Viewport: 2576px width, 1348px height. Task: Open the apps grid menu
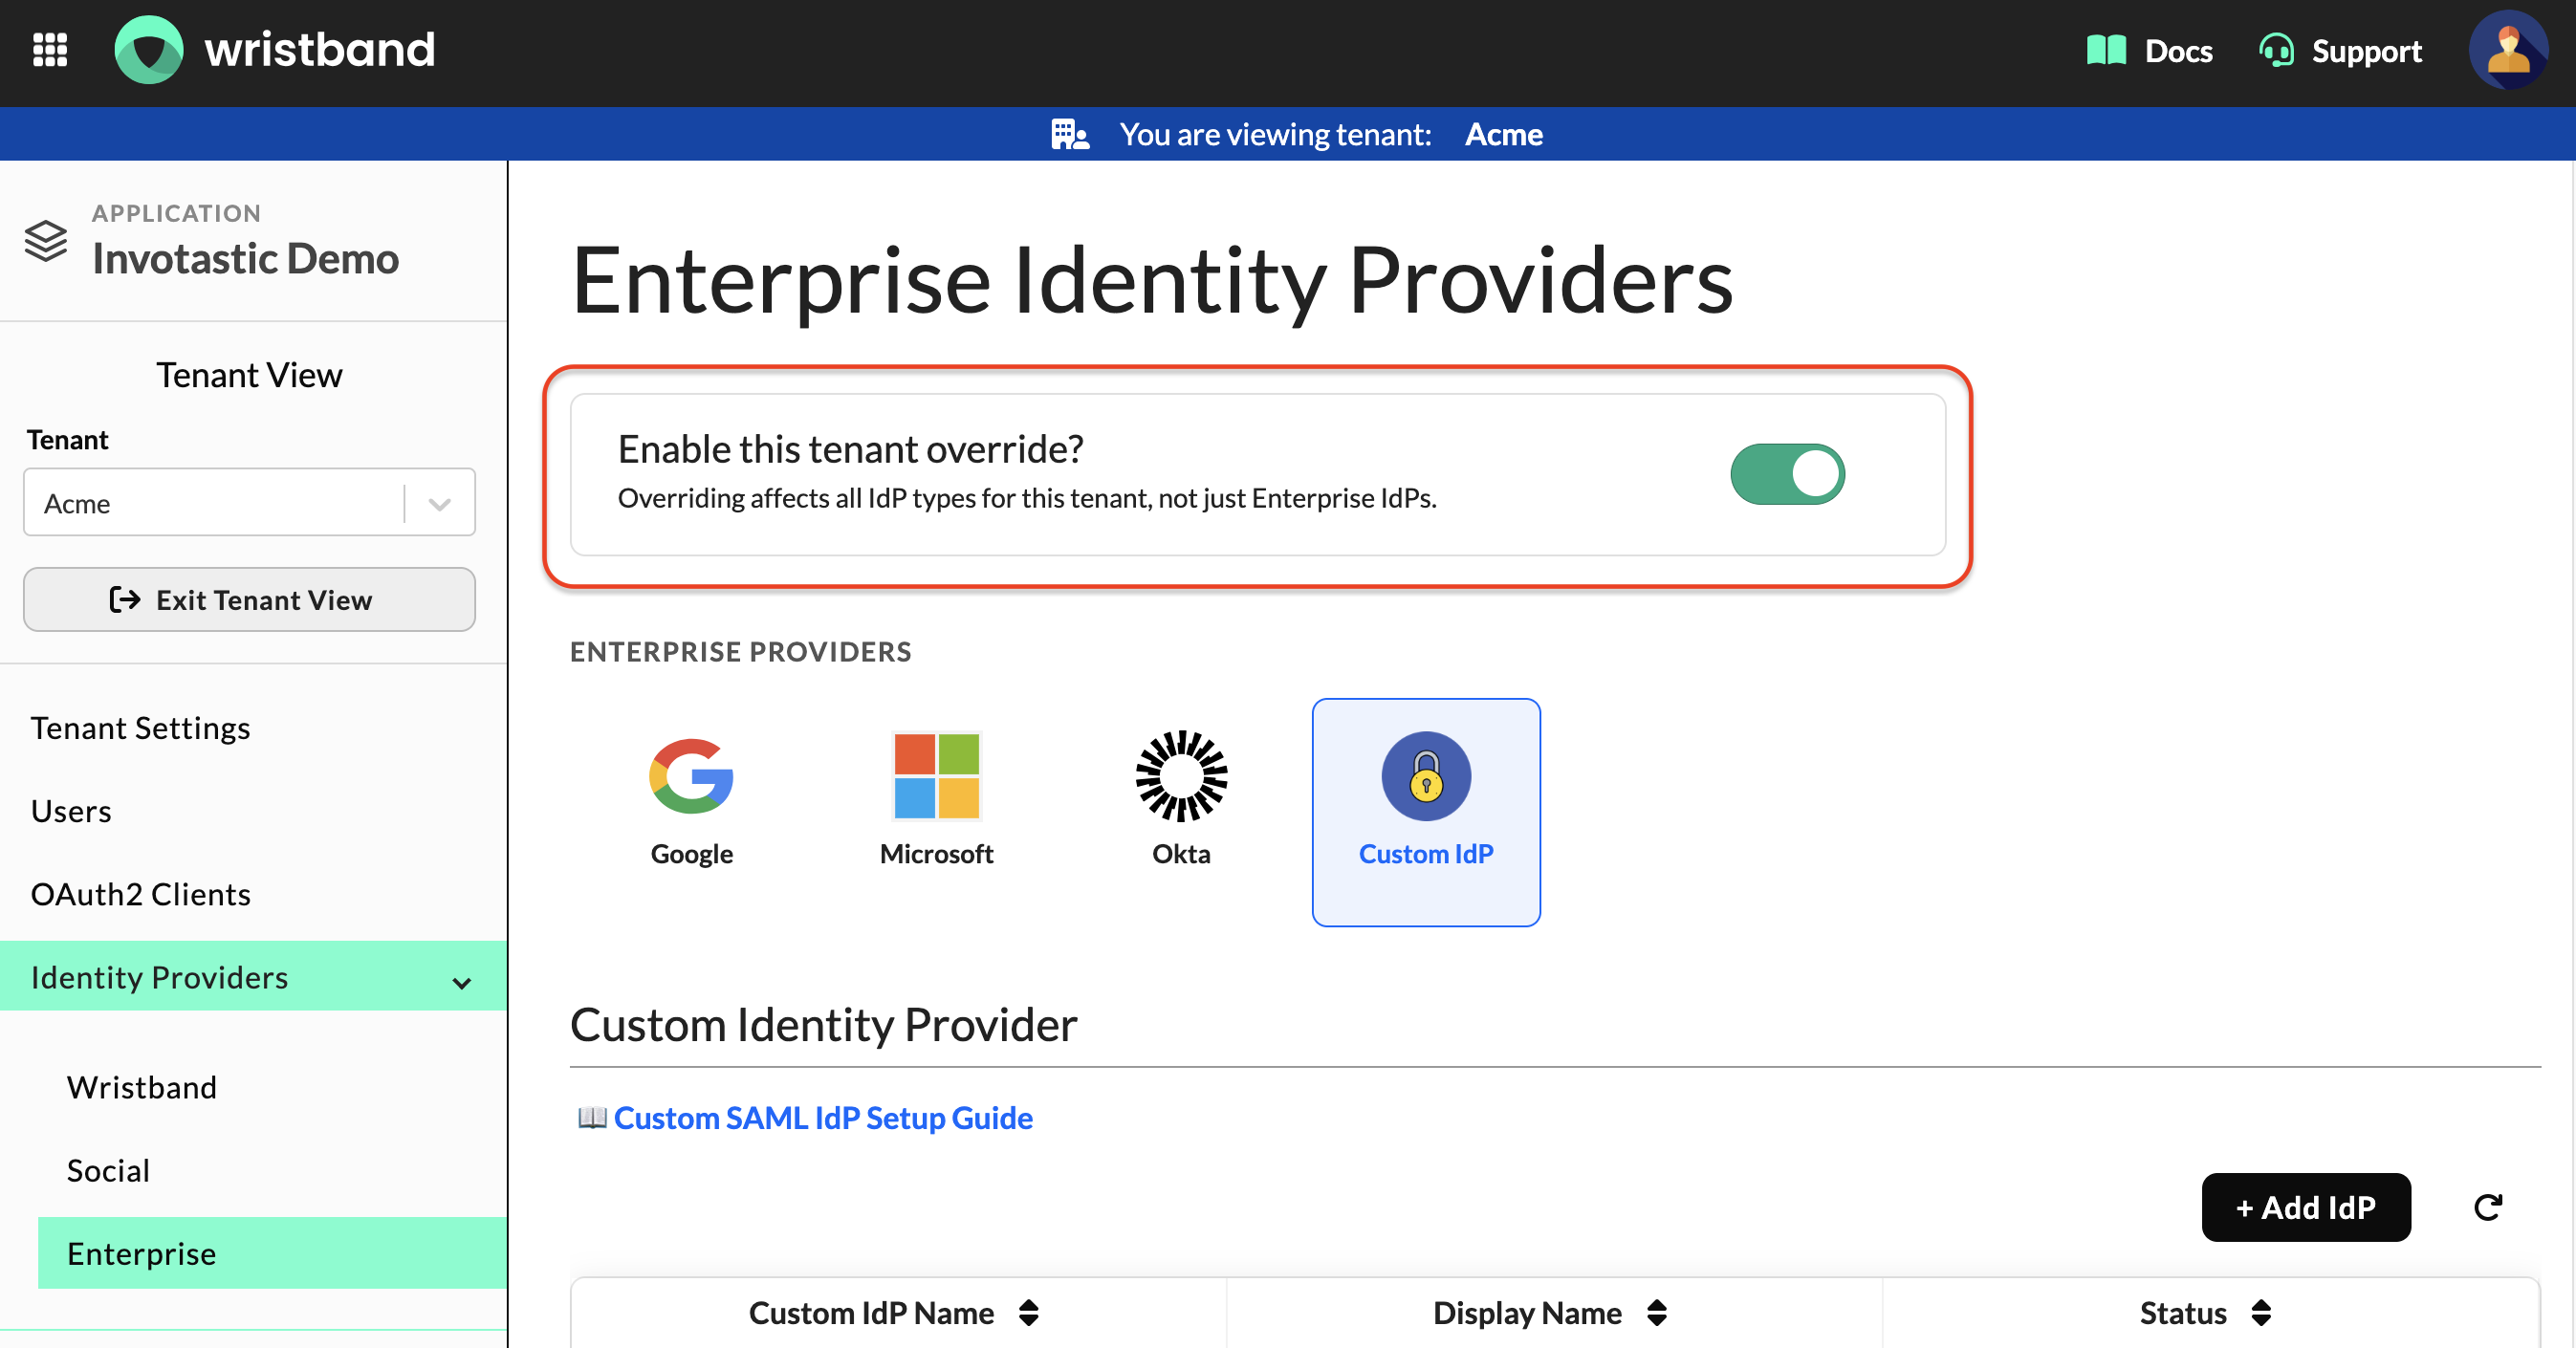pos(50,50)
